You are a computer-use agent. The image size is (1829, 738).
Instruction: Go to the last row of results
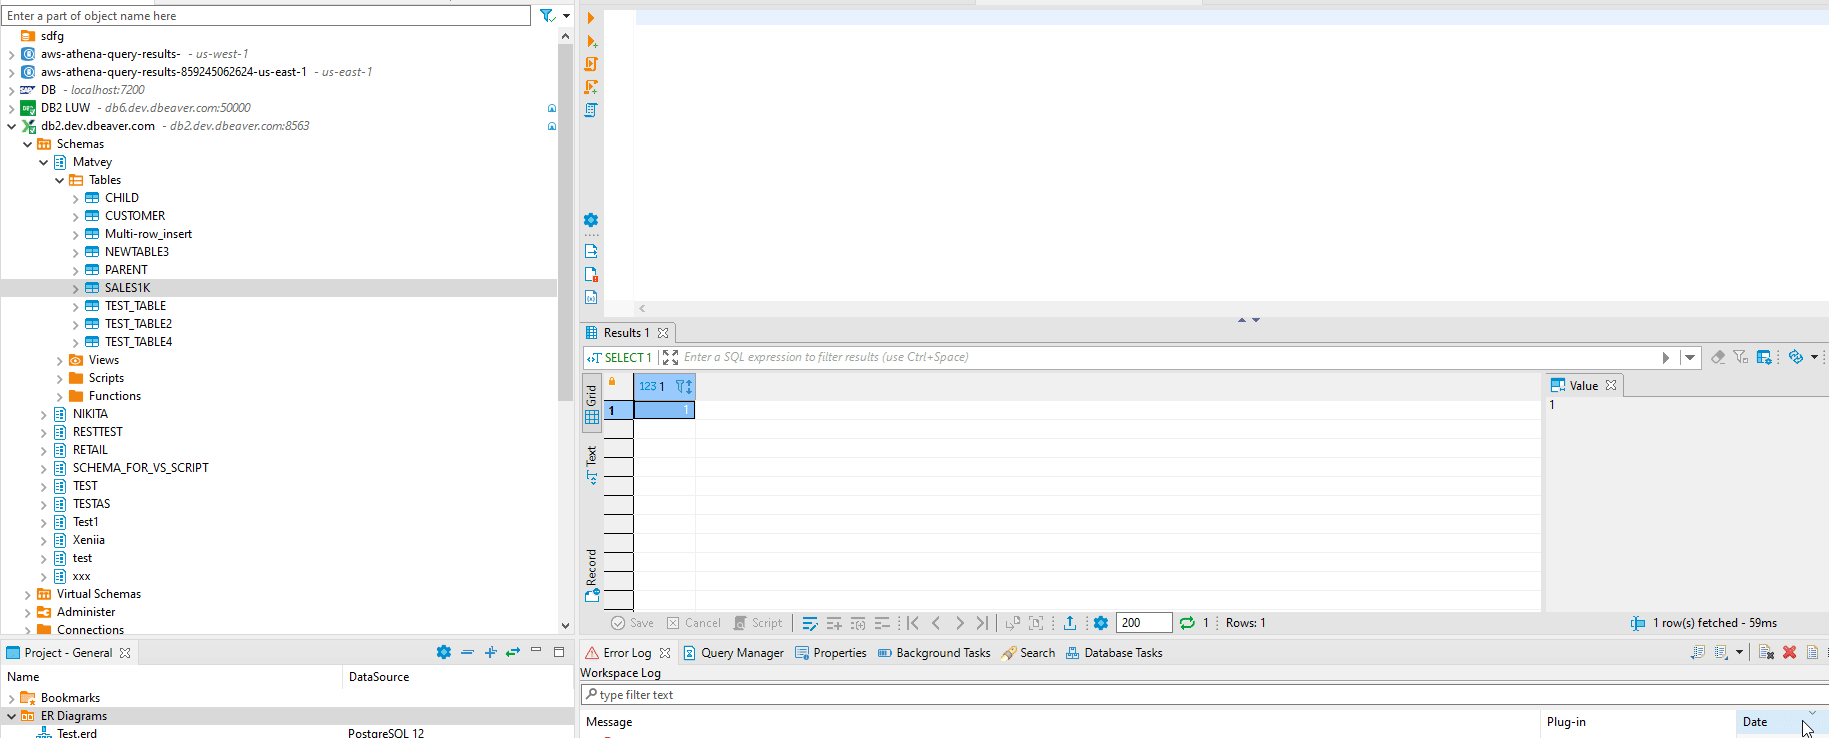[982, 623]
